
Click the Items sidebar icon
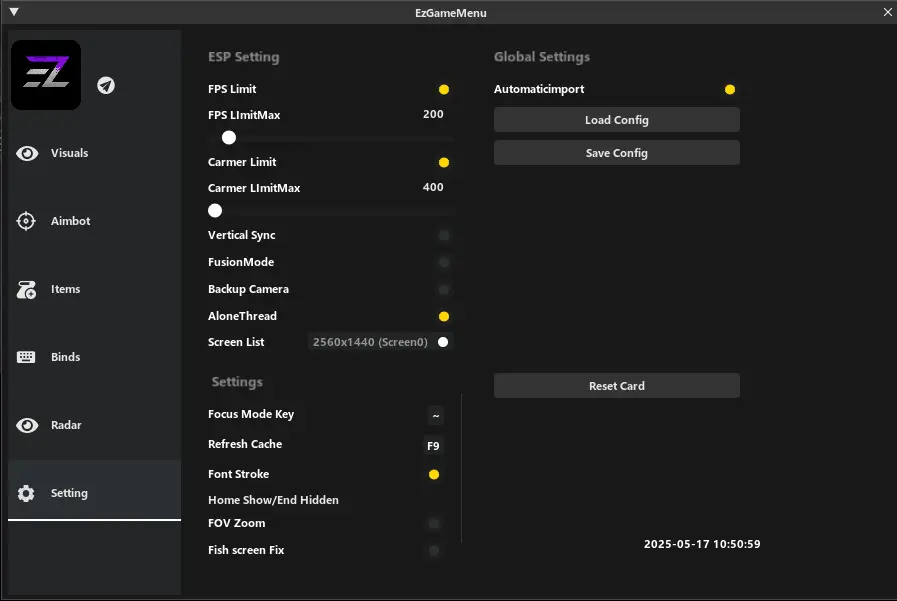tap(27, 290)
